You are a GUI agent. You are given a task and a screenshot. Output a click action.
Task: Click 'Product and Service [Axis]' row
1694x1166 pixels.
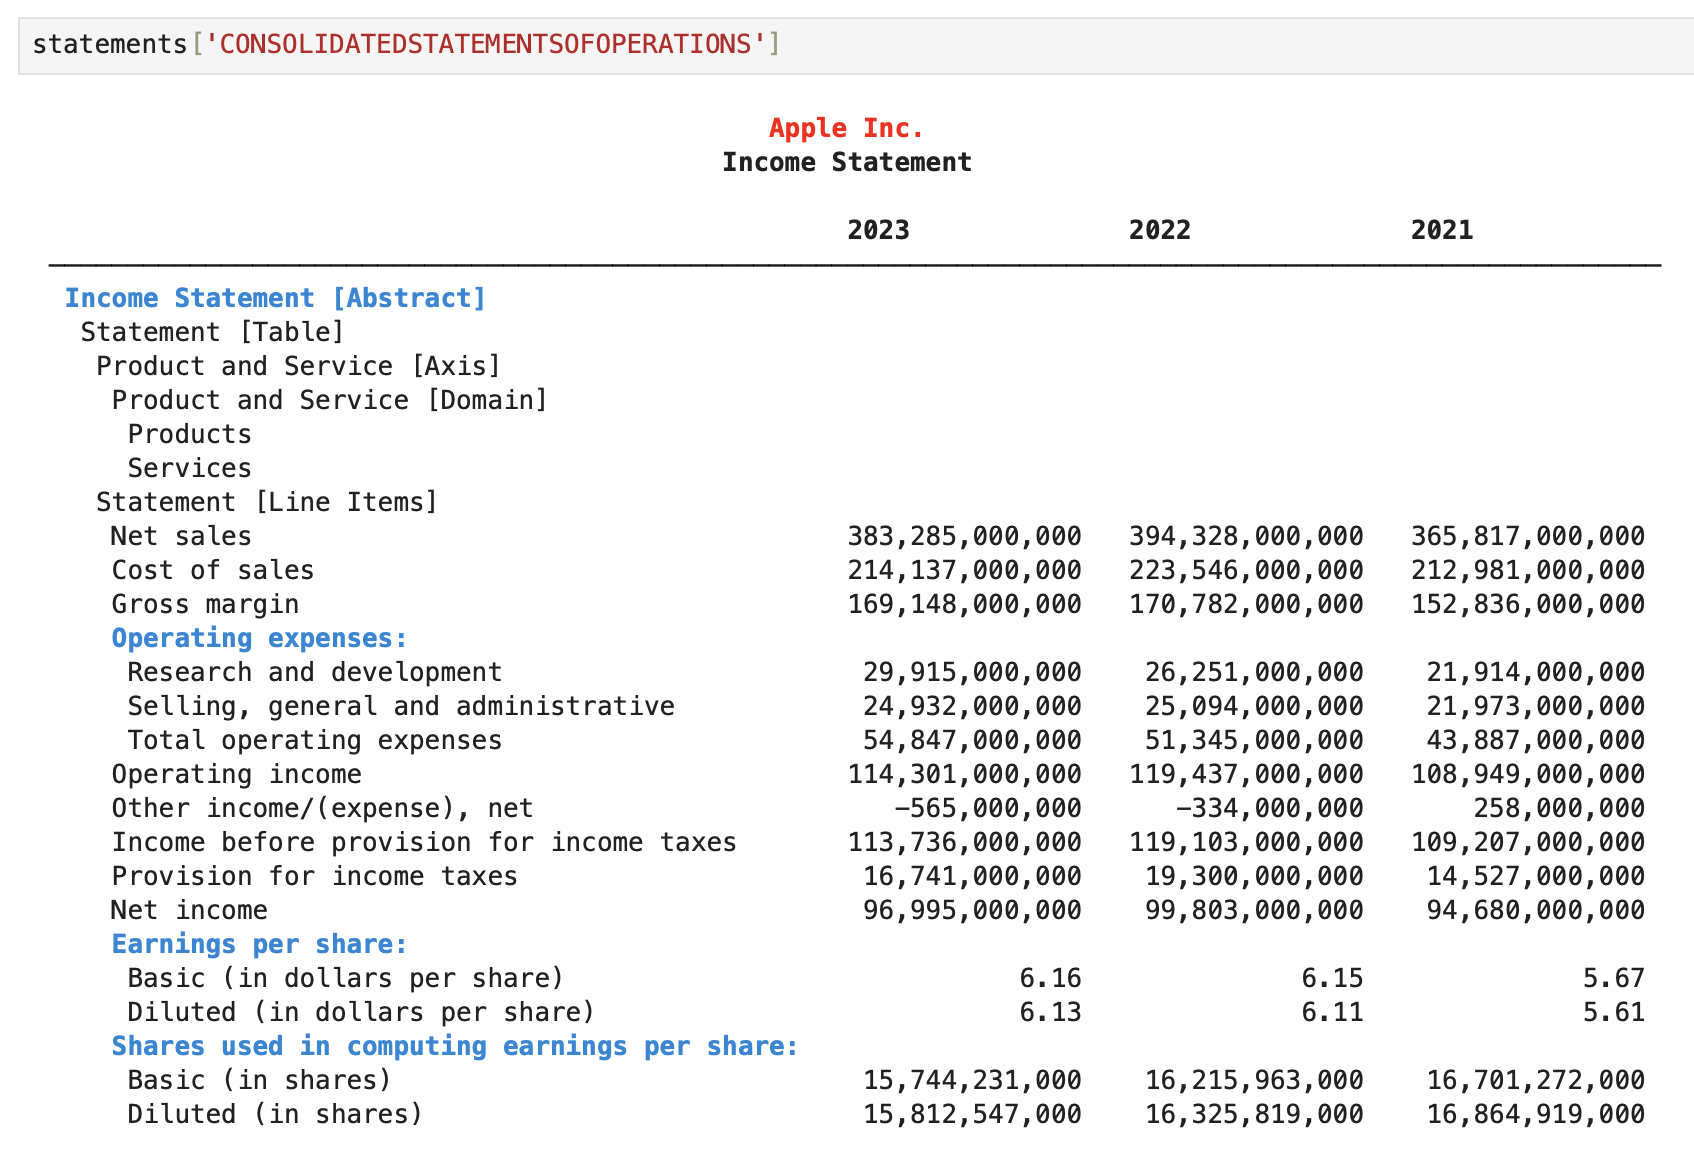click(x=298, y=366)
